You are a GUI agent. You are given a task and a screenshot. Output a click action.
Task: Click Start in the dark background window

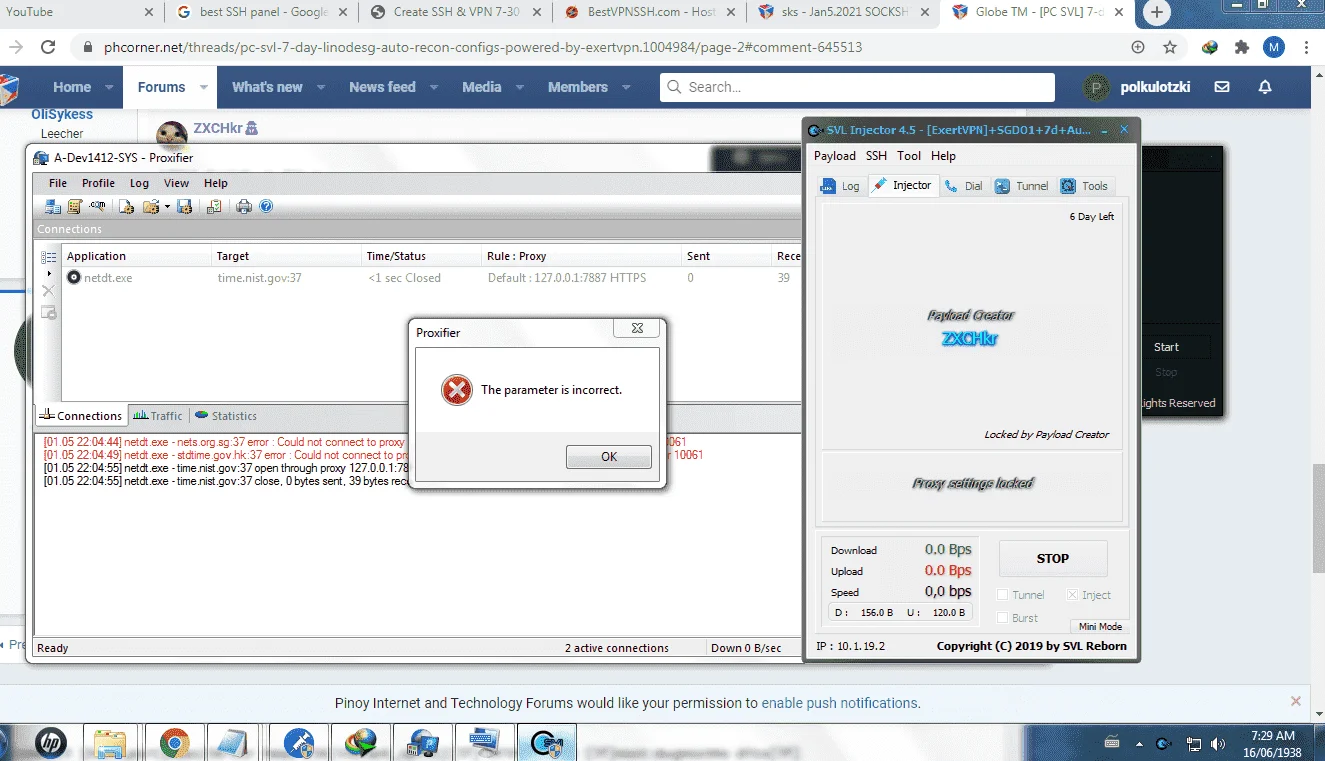(x=1166, y=347)
